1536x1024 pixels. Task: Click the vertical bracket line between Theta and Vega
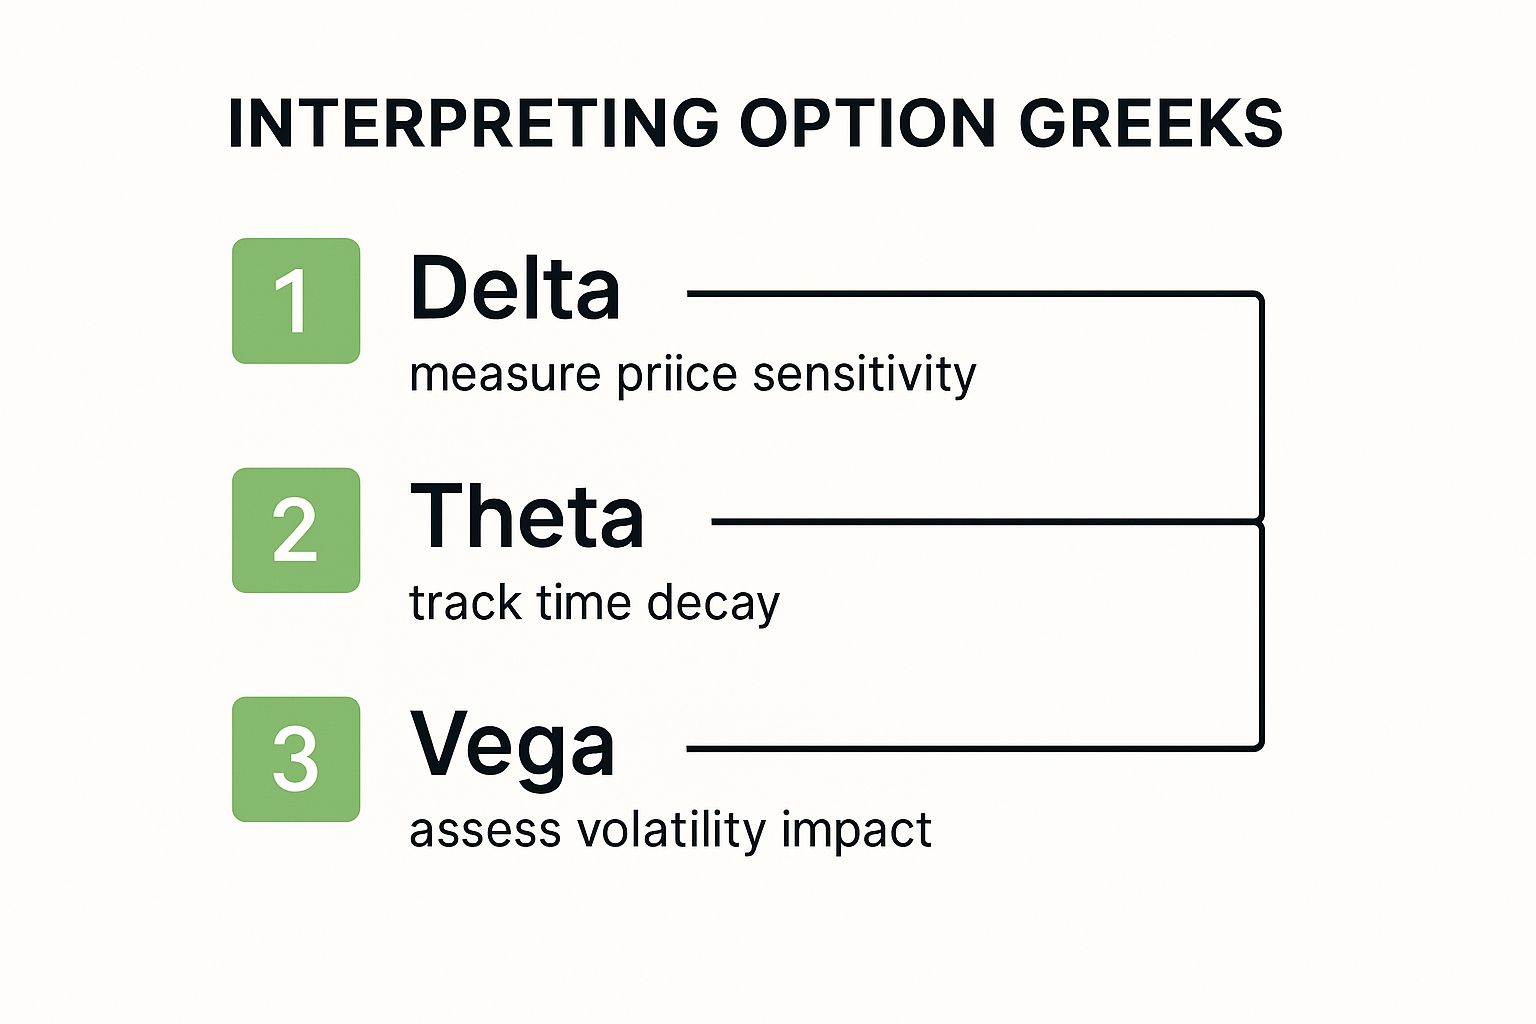click(1262, 633)
